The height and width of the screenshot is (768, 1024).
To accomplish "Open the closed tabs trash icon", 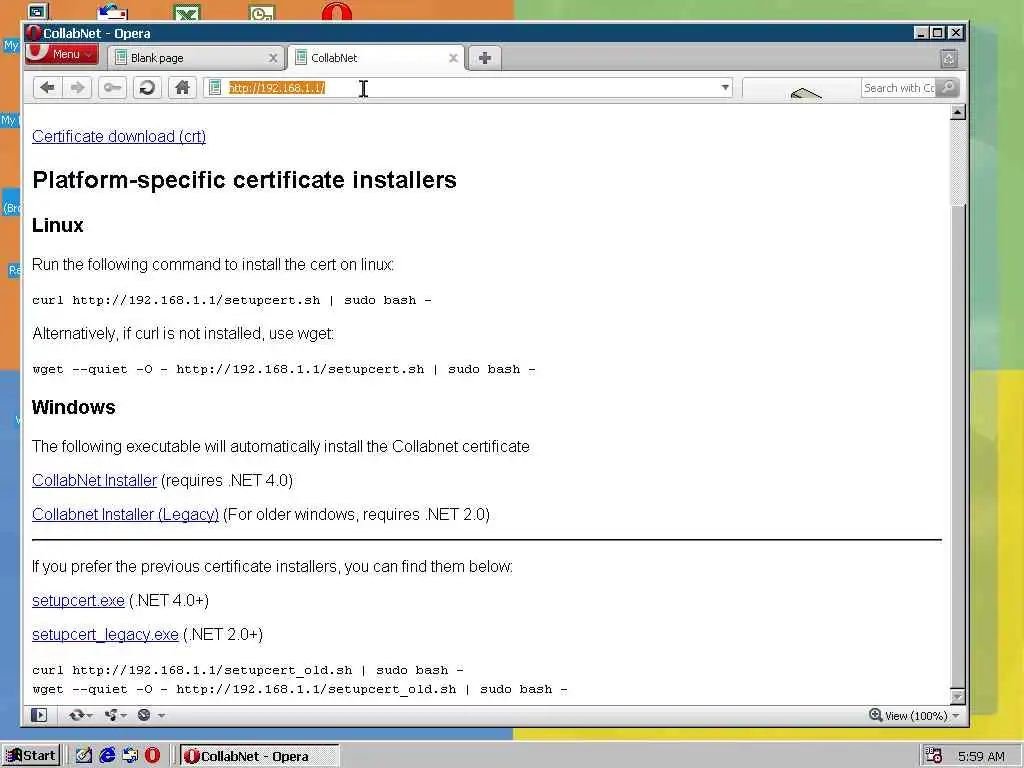I will (x=949, y=59).
